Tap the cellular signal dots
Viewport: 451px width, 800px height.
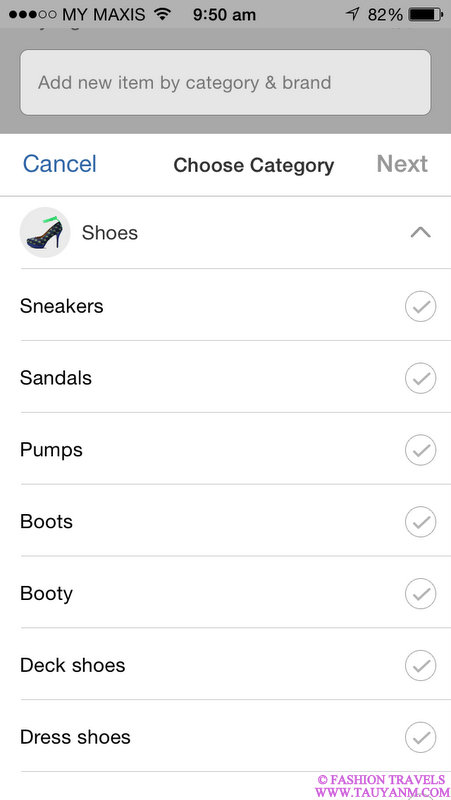click(x=33, y=15)
